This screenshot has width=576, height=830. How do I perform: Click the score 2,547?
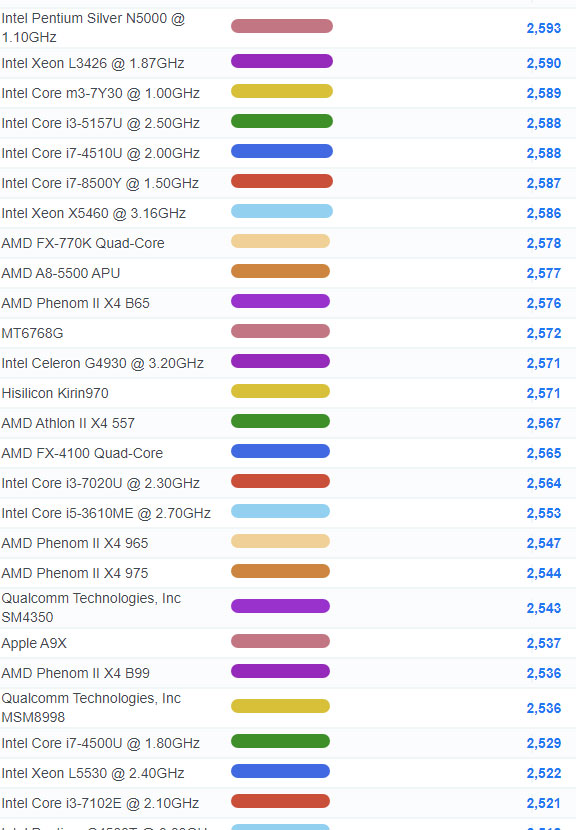(544, 543)
